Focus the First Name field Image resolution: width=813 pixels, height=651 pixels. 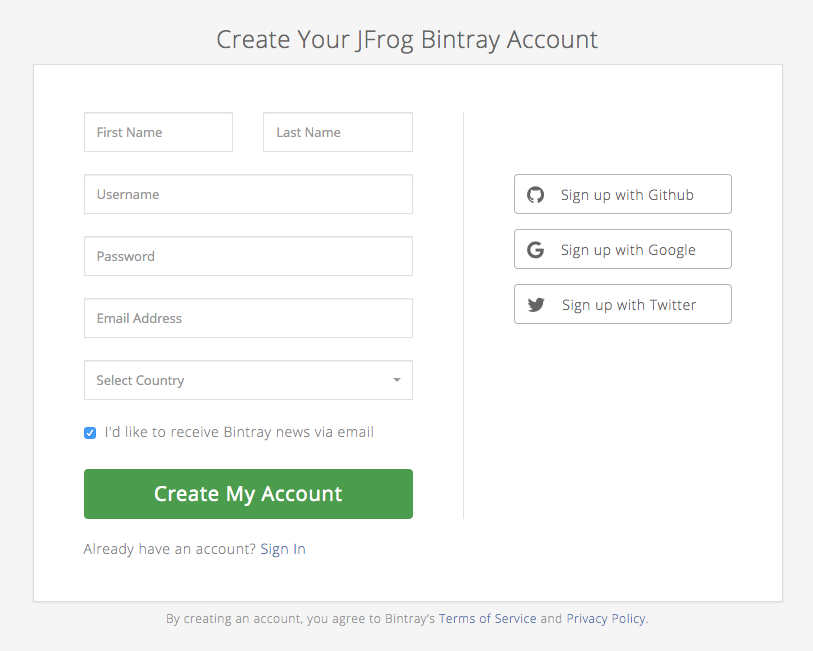click(x=158, y=132)
